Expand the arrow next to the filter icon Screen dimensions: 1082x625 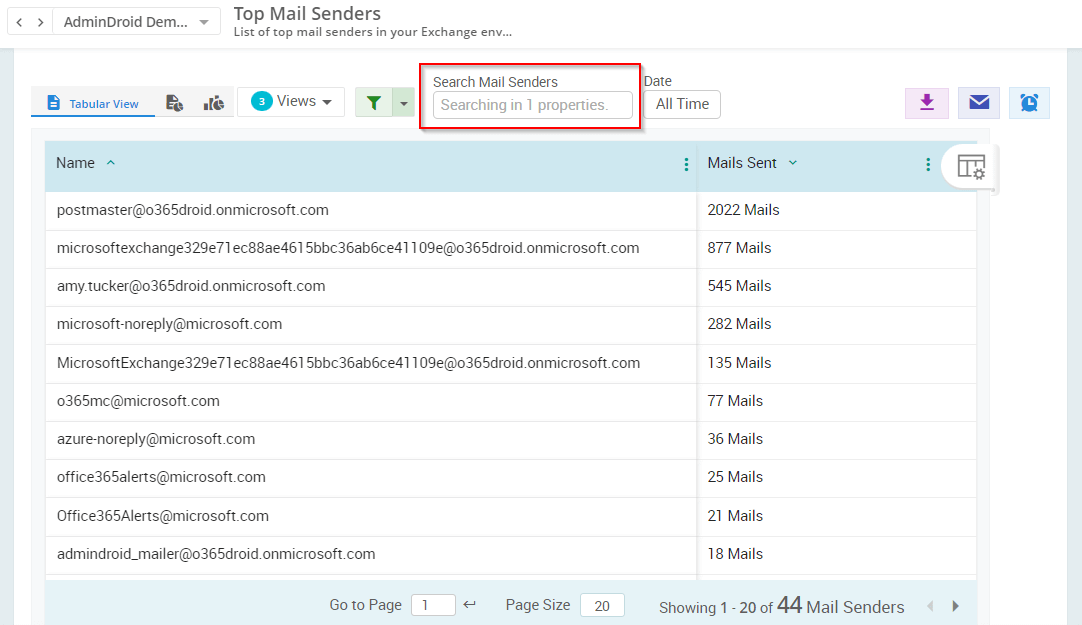tap(403, 101)
